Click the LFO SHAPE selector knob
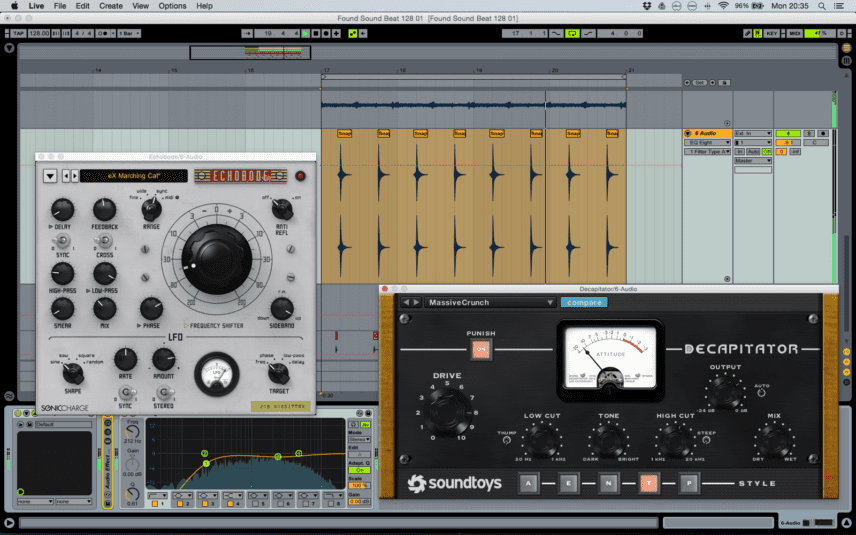 click(73, 373)
